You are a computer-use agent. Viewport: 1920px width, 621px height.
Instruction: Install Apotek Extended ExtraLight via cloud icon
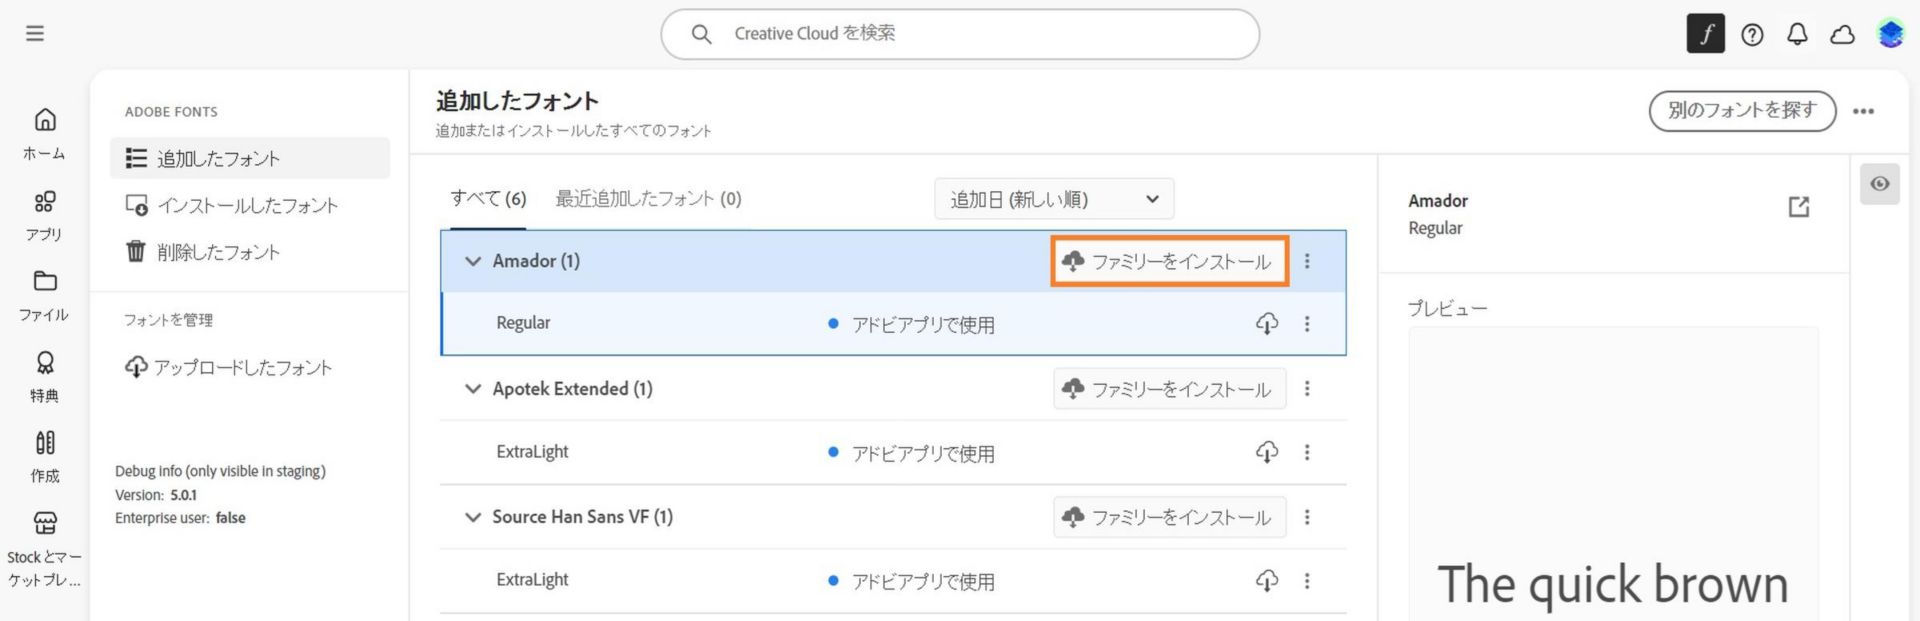click(x=1267, y=452)
